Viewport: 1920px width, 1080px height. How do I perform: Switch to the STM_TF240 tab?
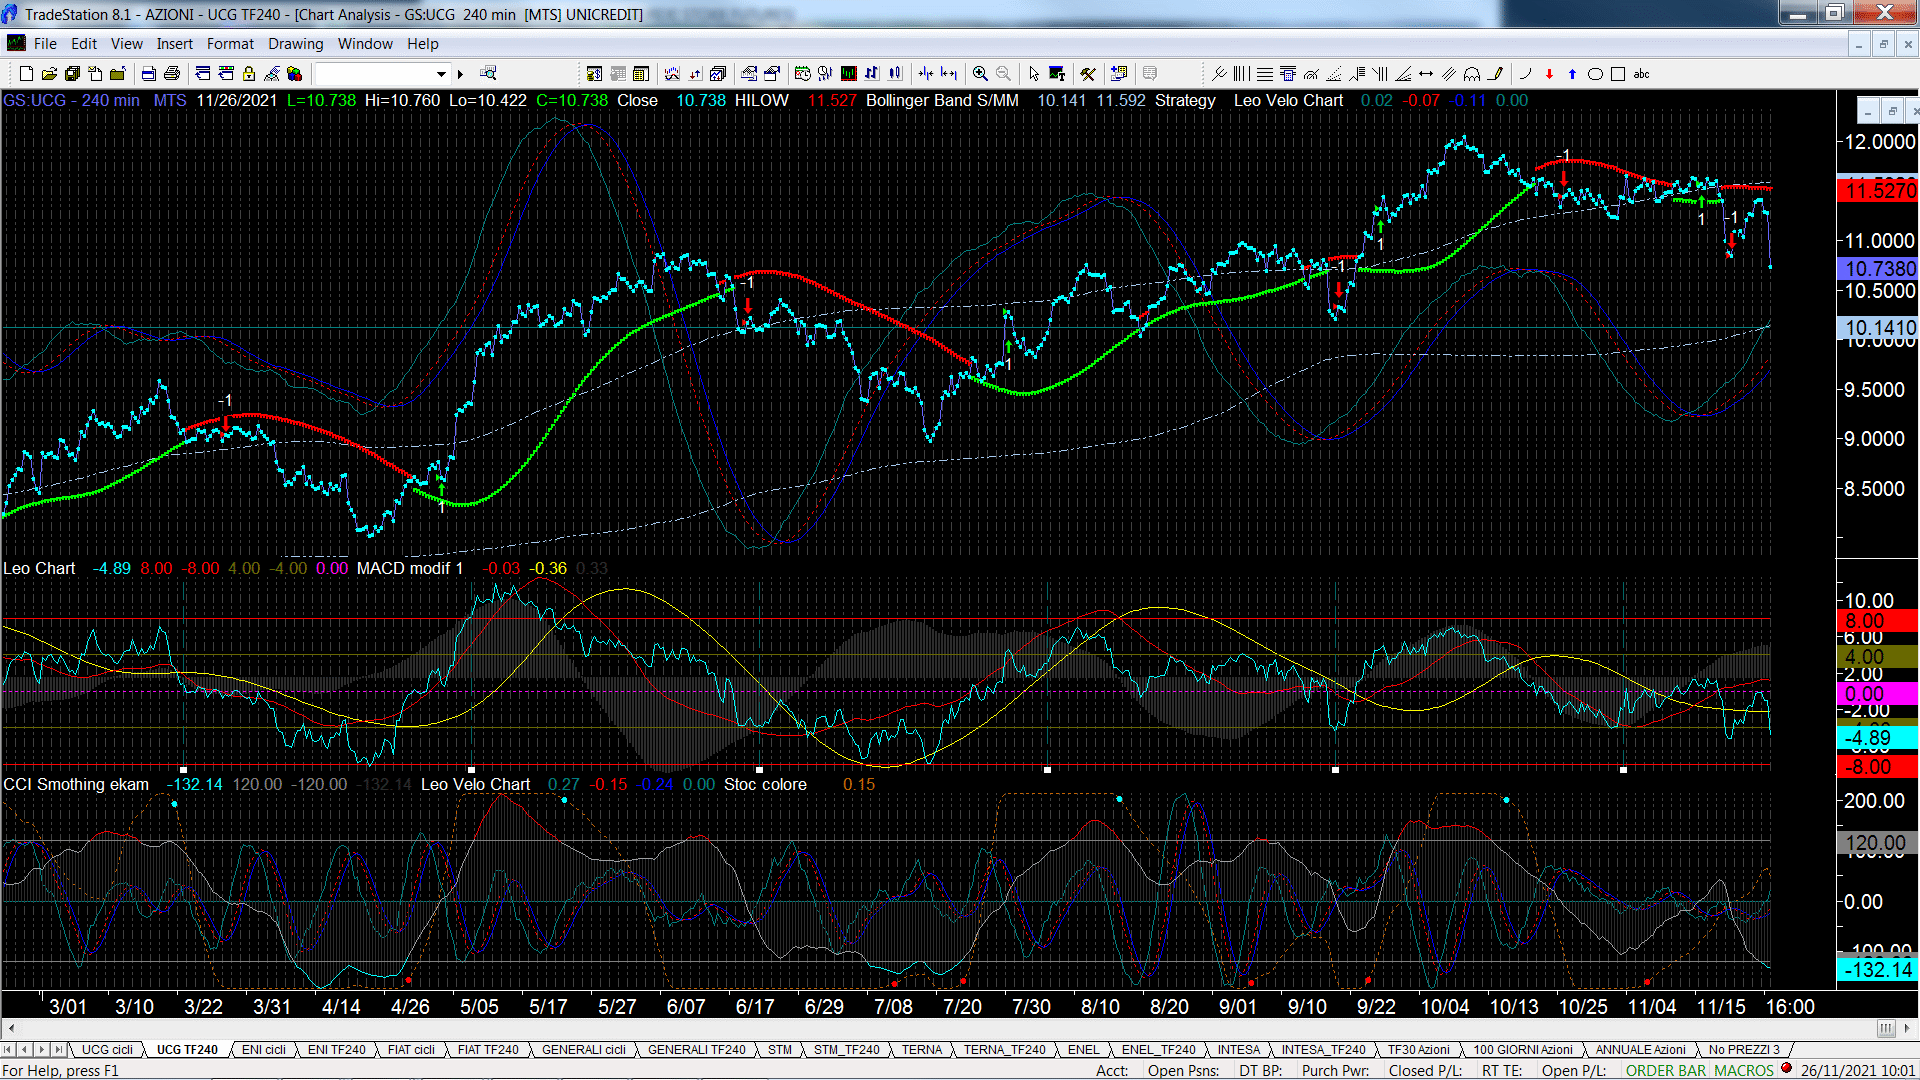pyautogui.click(x=846, y=1049)
